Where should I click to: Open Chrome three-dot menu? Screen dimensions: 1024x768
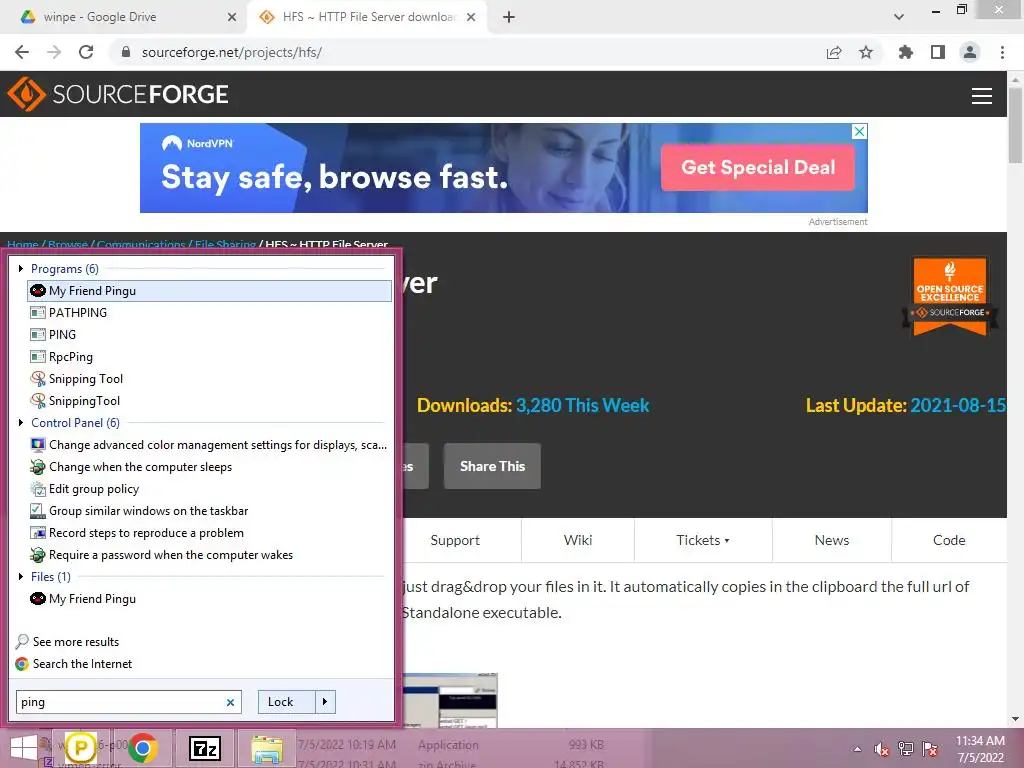coord(1002,52)
